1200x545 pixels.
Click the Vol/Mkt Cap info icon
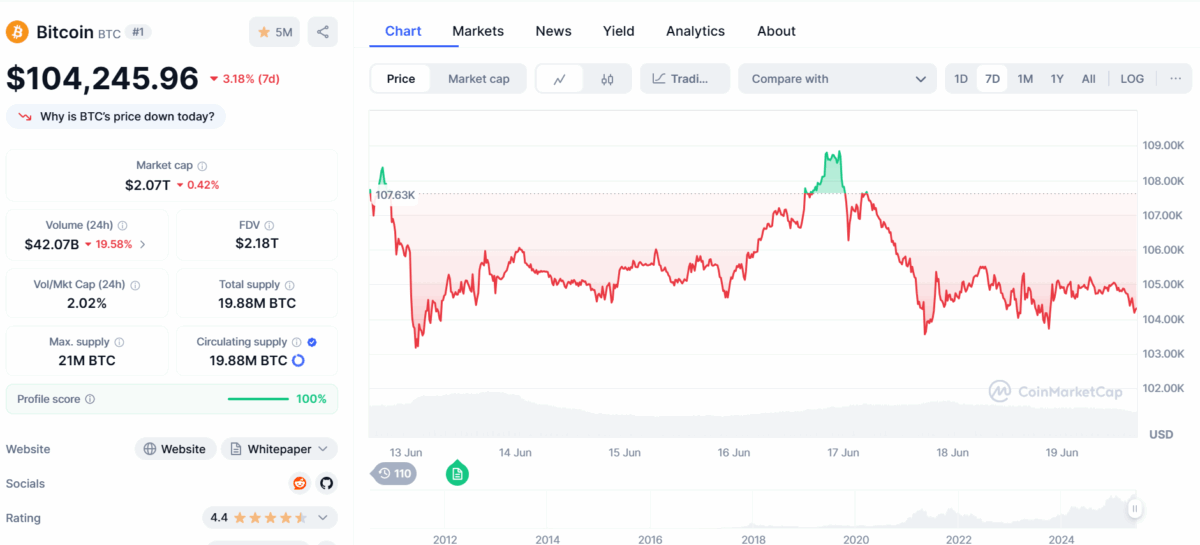point(135,285)
